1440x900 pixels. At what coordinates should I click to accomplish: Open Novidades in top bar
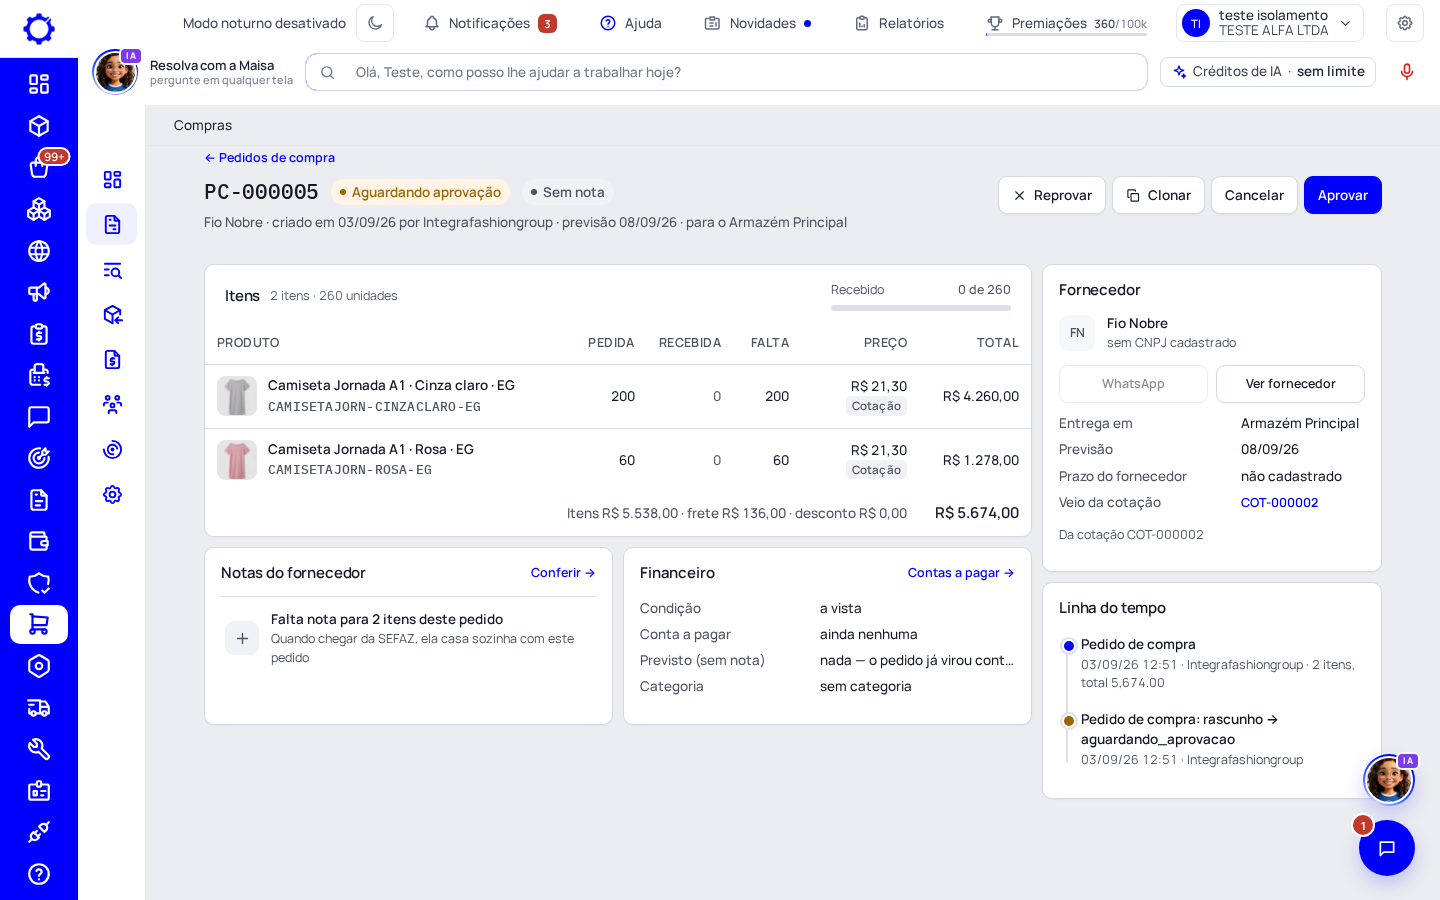coord(758,23)
